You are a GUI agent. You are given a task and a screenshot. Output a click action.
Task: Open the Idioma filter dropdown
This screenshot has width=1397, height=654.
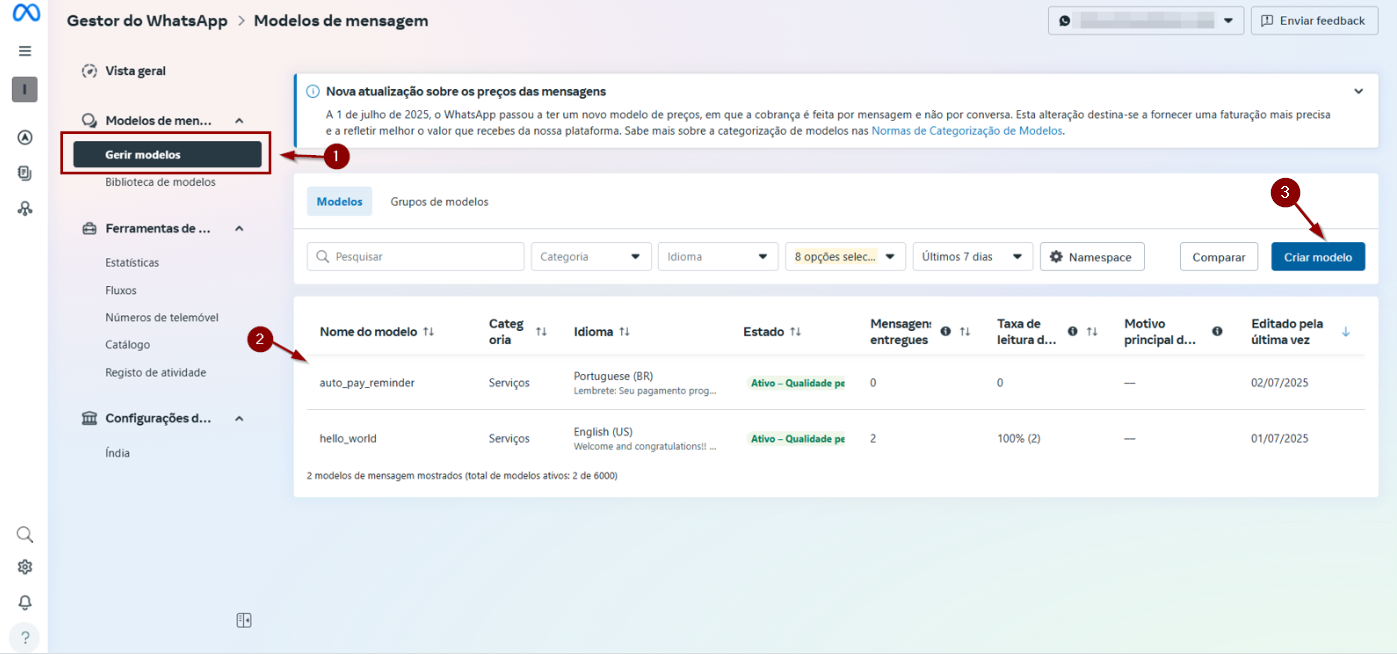(x=718, y=257)
